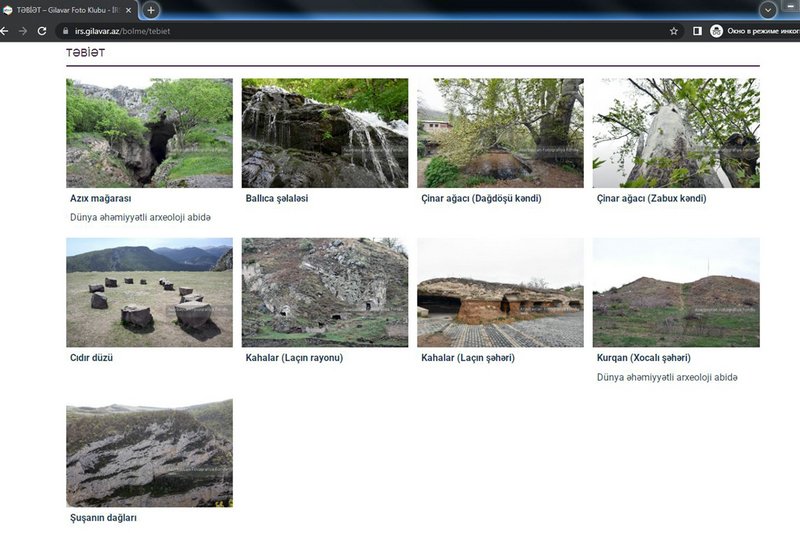Open the Cıdır düzü stone circle photo

point(149,292)
